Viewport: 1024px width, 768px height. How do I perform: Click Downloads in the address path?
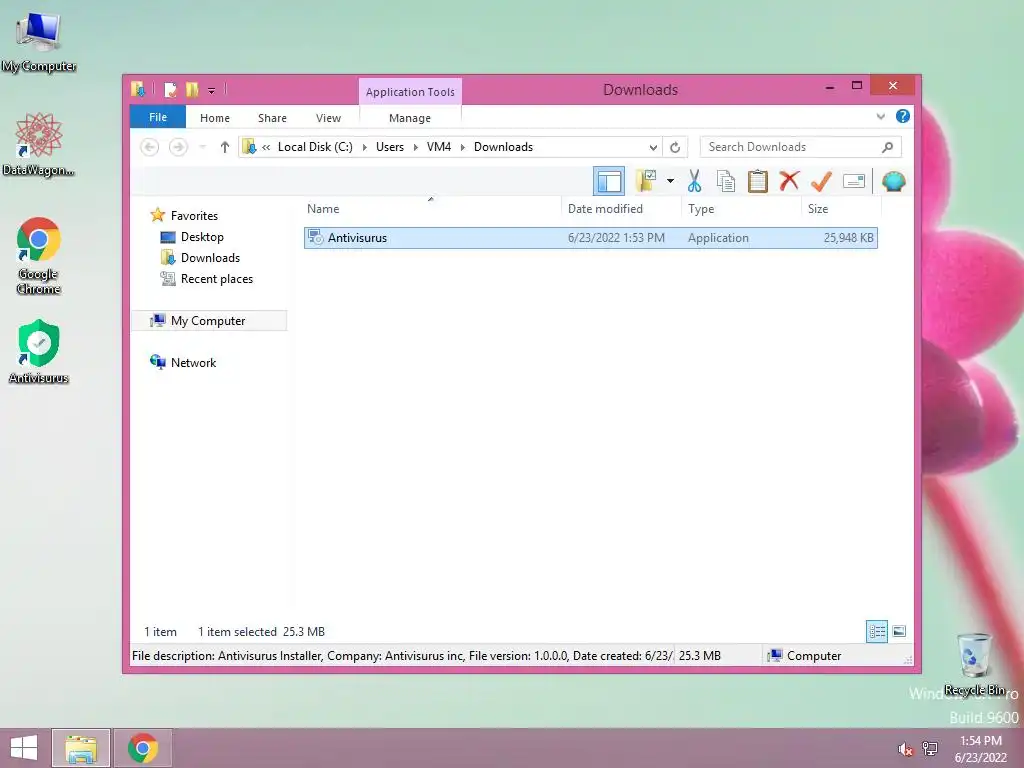tap(504, 147)
